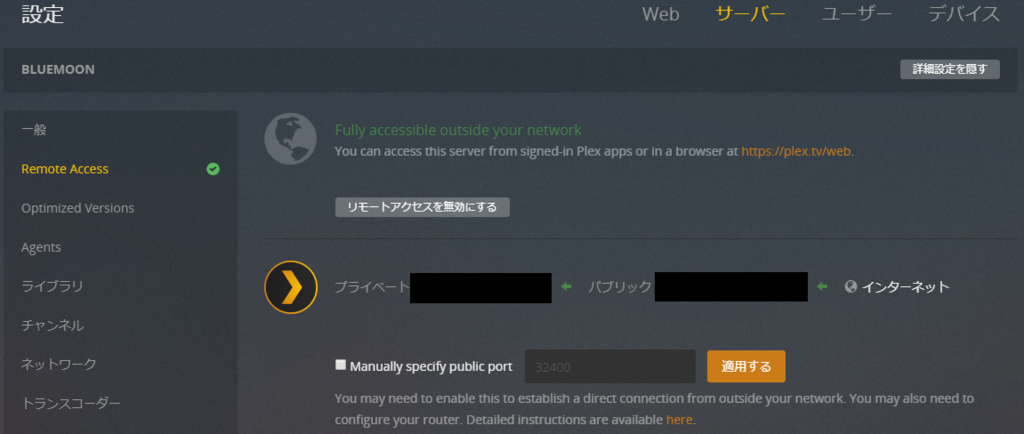Click 'Fully accessible outside your network' status text
The width and height of the screenshot is (1024, 434).
[x=458, y=130]
